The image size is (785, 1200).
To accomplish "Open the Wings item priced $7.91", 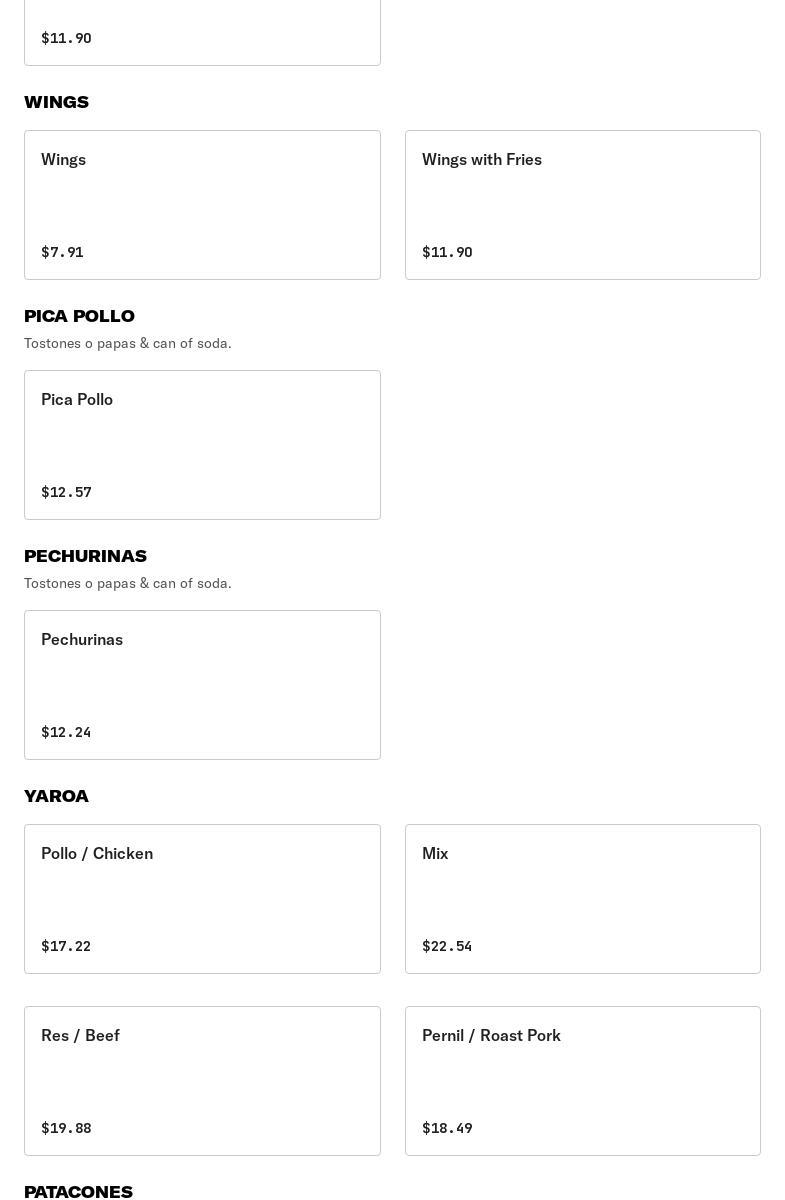I will (202, 205).
